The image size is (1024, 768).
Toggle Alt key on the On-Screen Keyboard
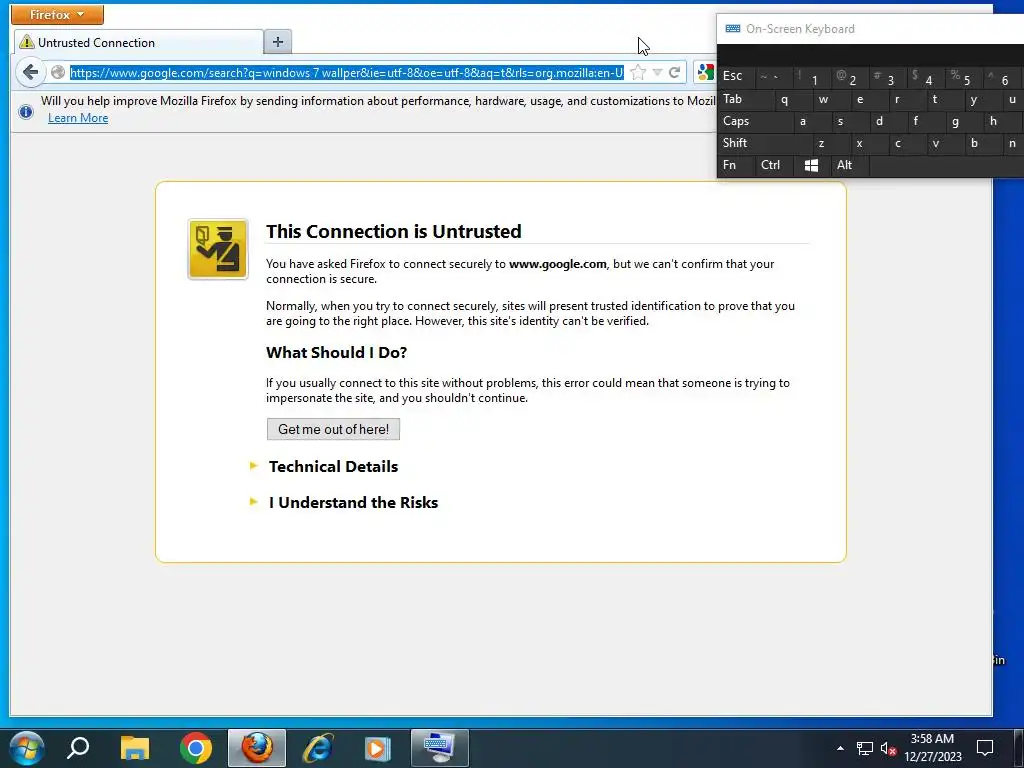click(850, 165)
